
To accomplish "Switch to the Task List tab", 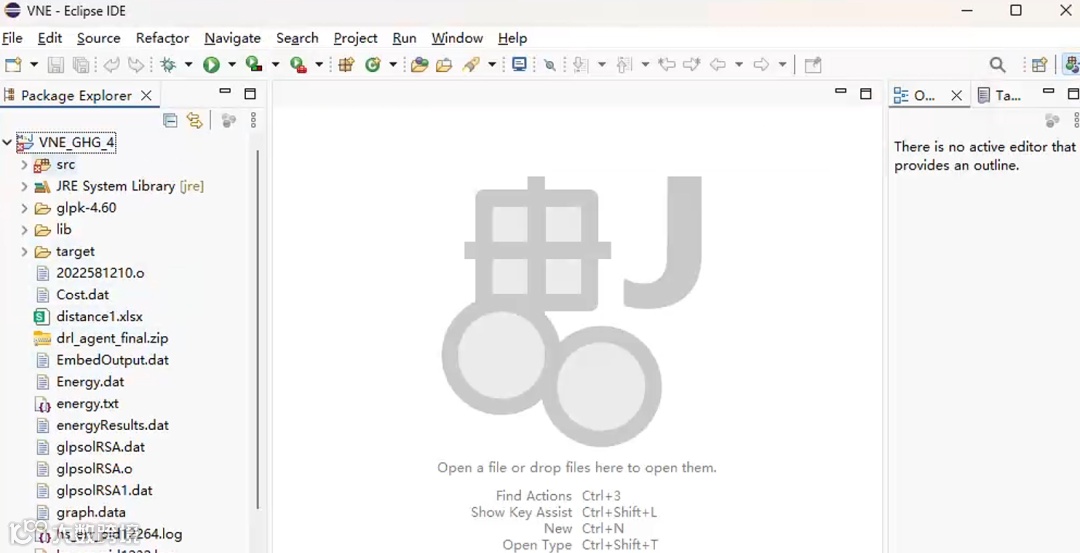I will [x=1000, y=96].
